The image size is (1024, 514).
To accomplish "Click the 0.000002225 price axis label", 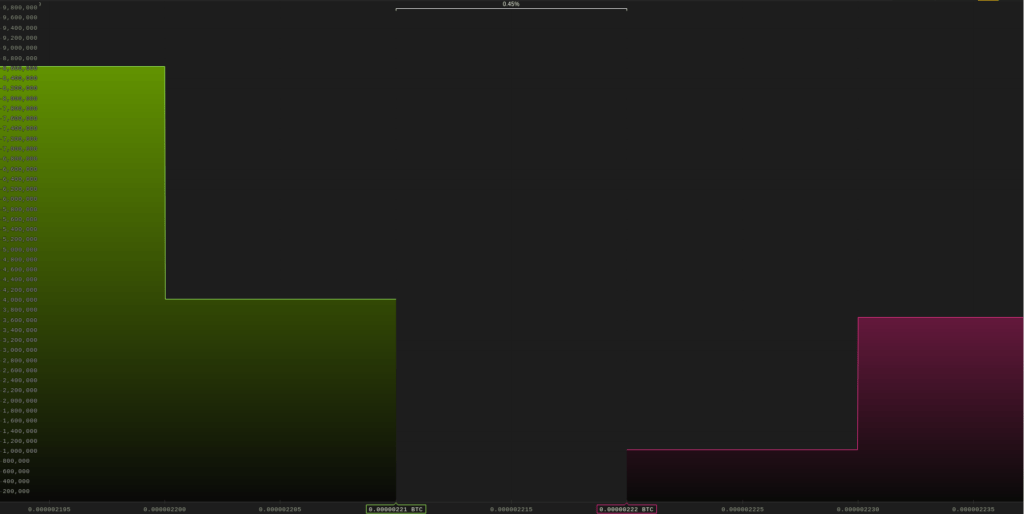I will click(742, 509).
